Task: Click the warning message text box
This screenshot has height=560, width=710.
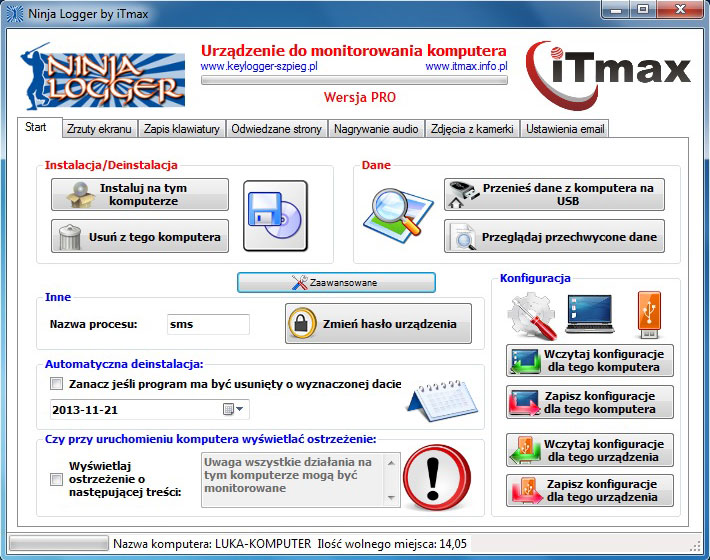Action: (x=301, y=479)
